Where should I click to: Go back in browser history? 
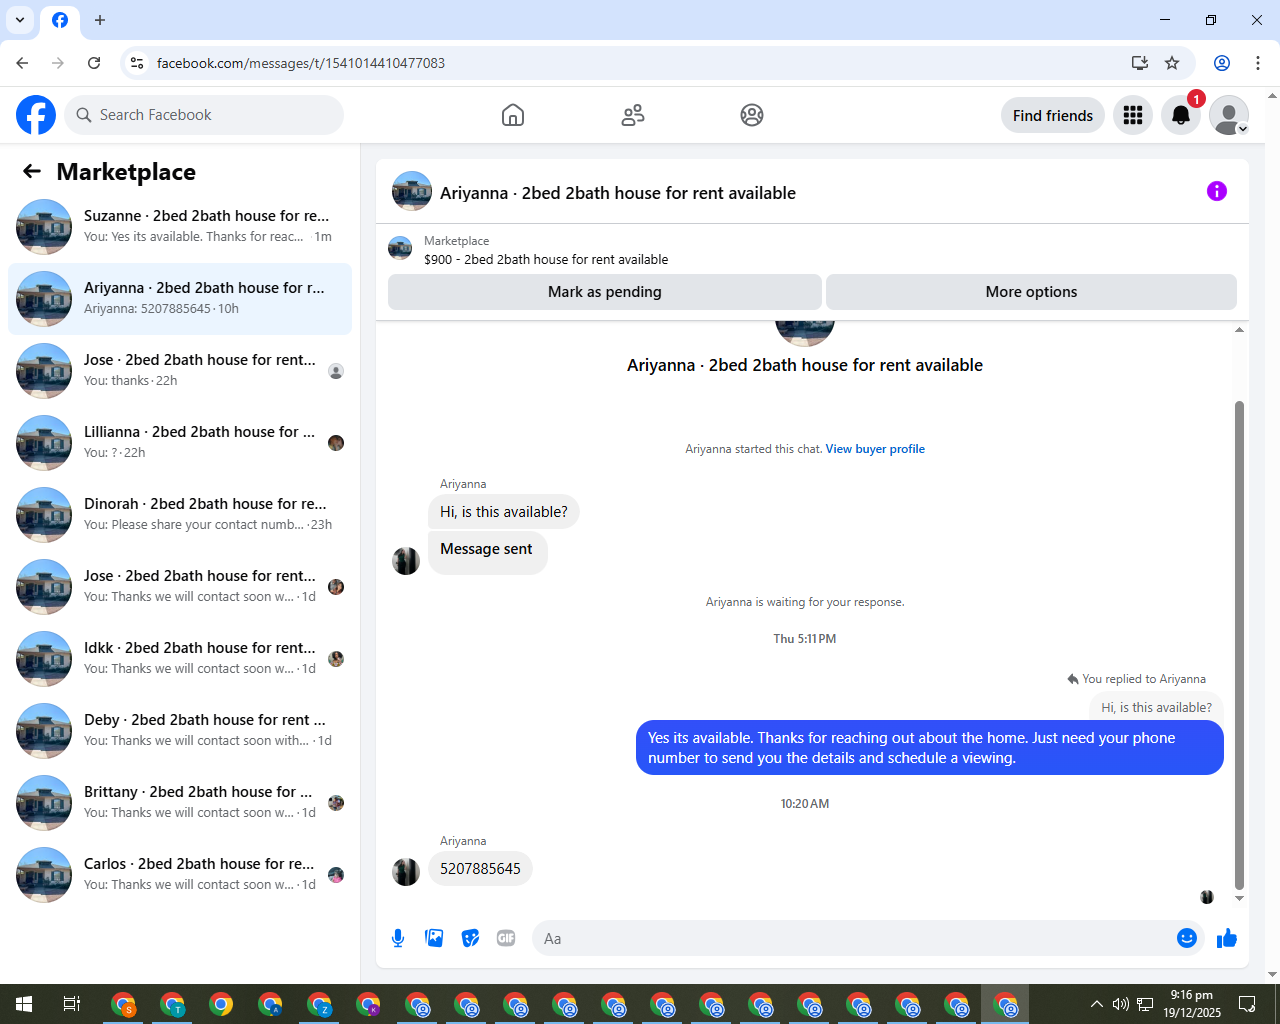[22, 63]
